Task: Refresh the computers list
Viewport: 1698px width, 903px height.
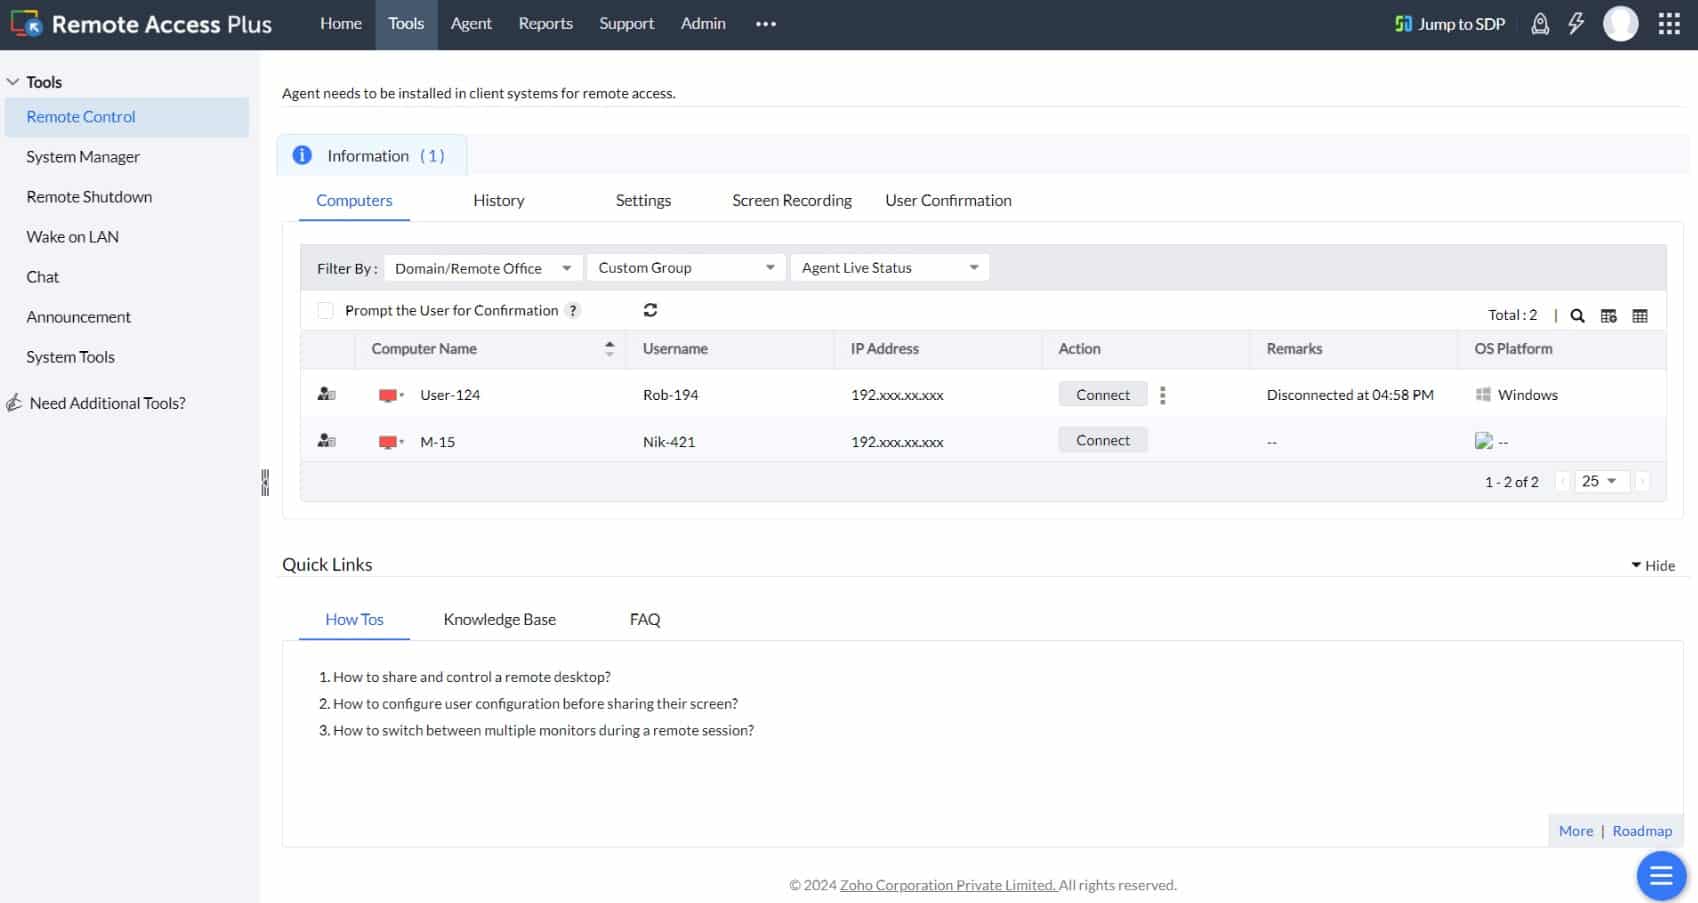Action: pyautogui.click(x=650, y=310)
